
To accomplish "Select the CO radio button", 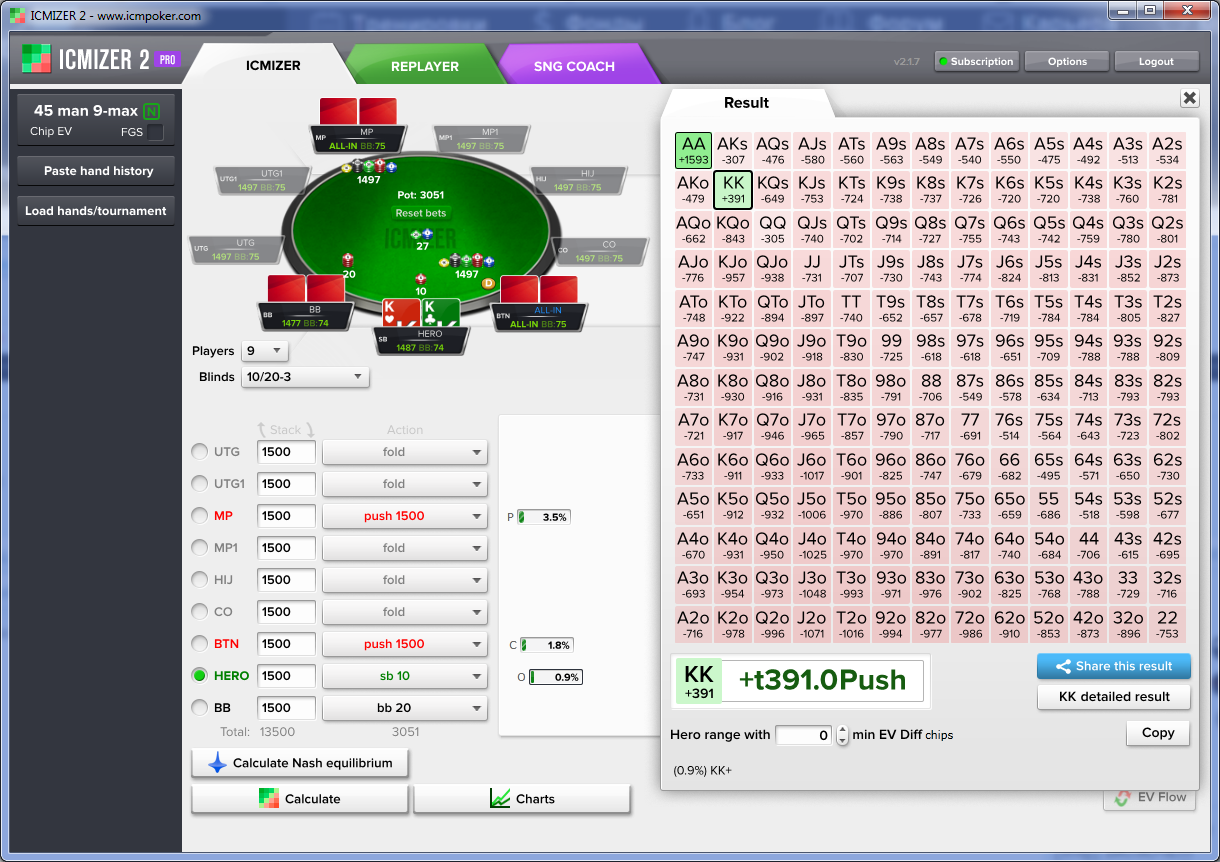I will pos(200,612).
